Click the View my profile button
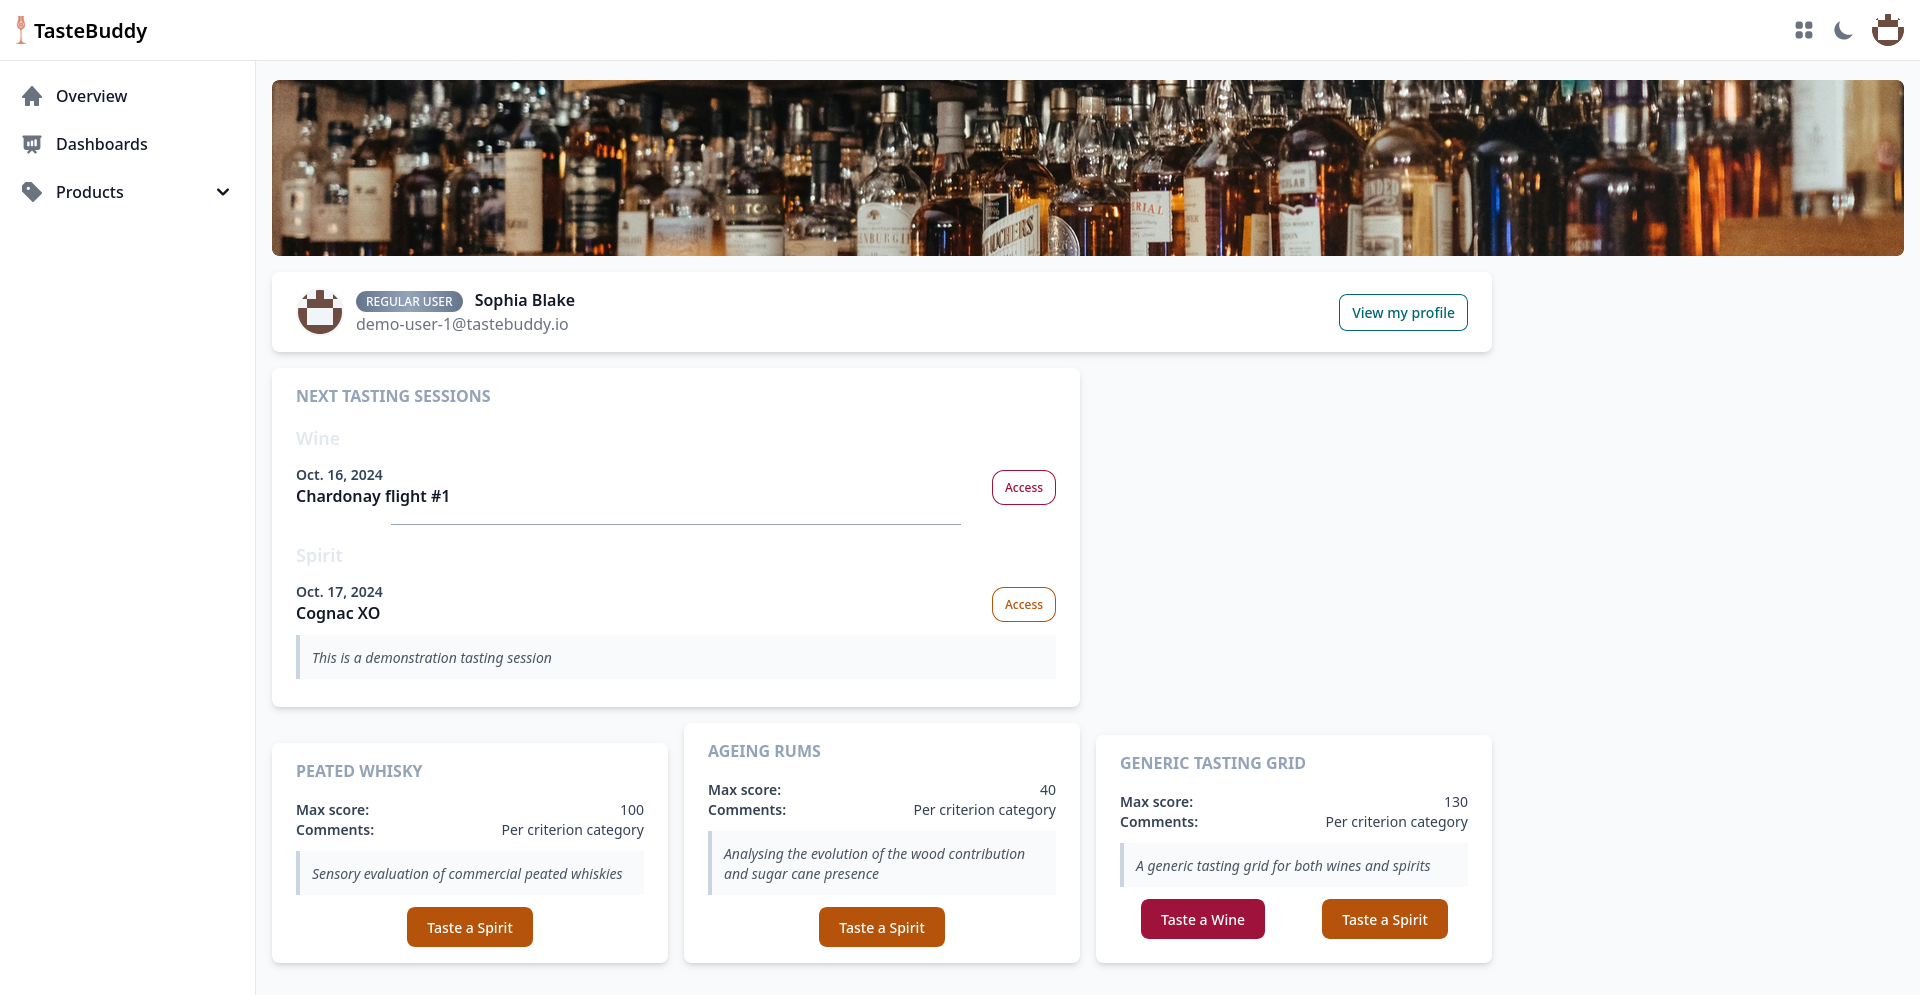 pyautogui.click(x=1403, y=312)
